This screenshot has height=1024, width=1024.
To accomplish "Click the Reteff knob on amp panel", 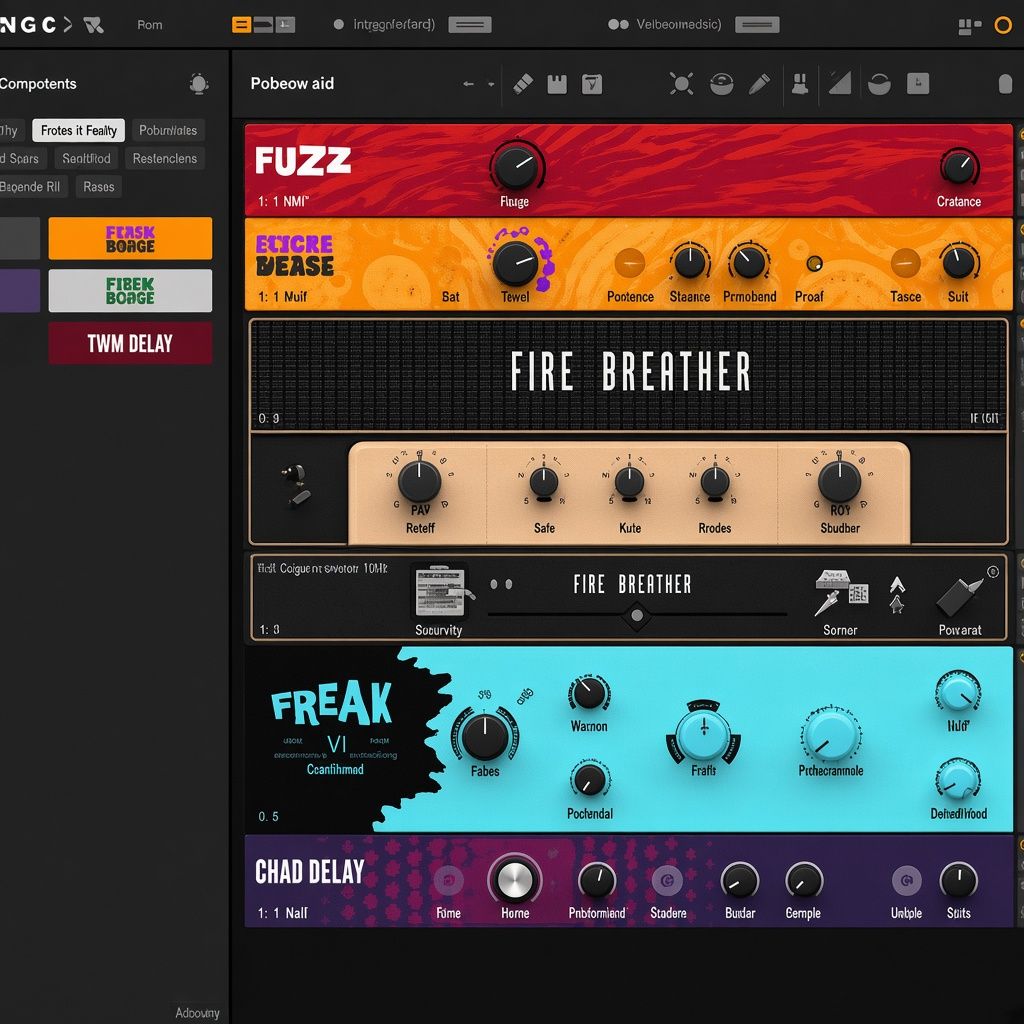I will 419,481.
